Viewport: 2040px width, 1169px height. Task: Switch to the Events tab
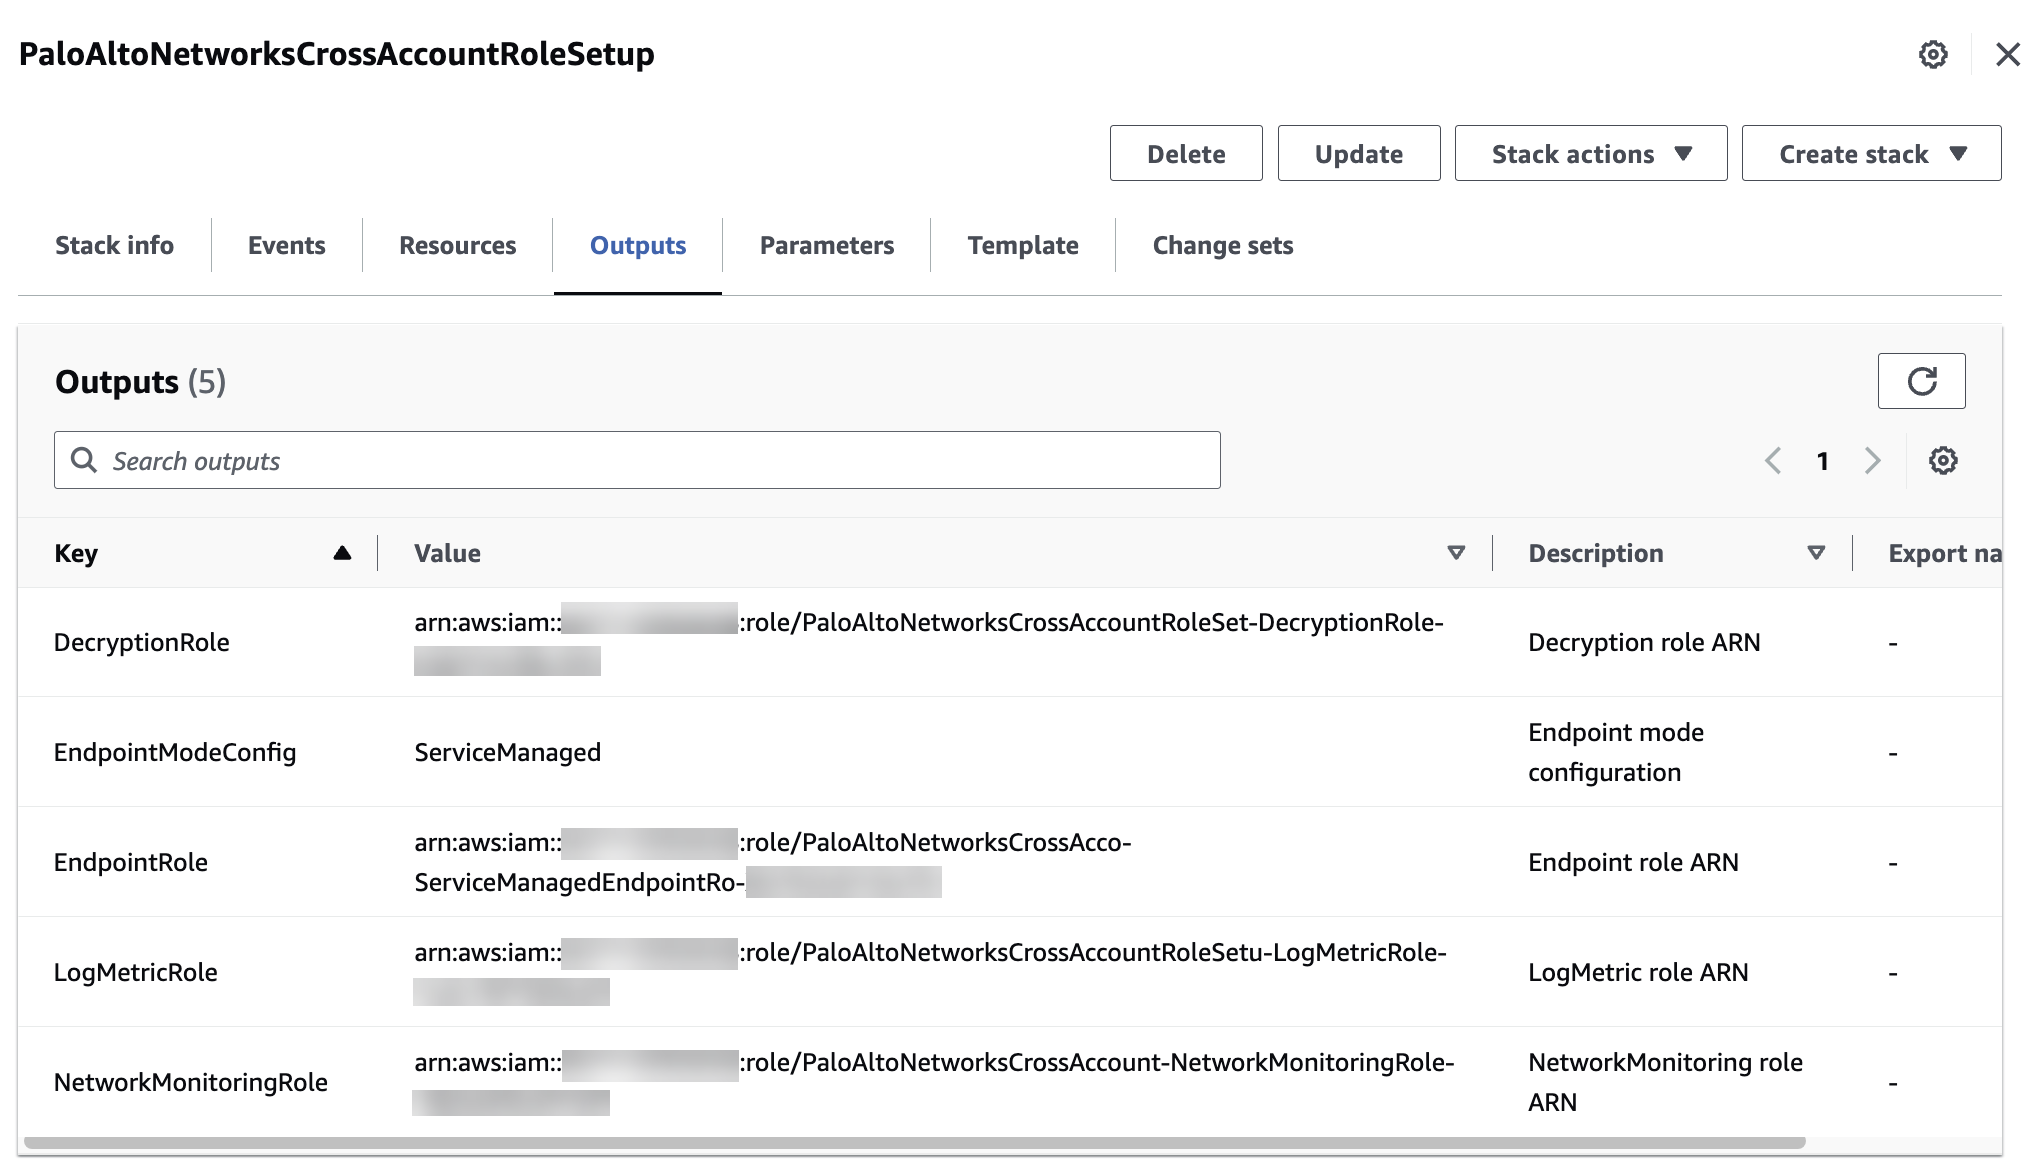(x=286, y=246)
